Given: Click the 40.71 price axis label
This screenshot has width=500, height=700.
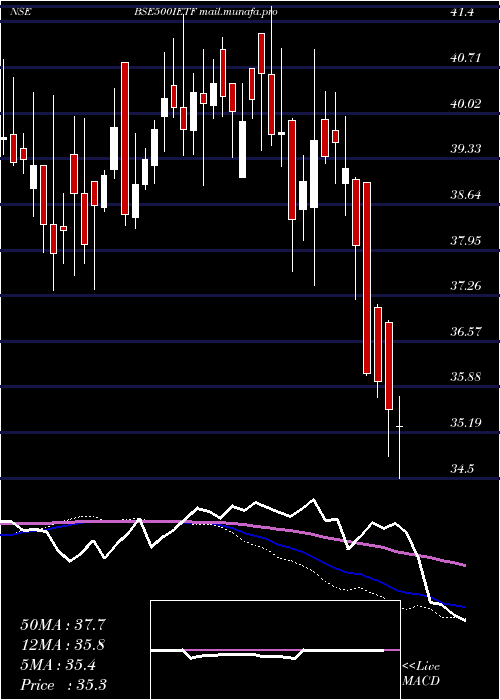Looking at the screenshot, I should tap(466, 58).
